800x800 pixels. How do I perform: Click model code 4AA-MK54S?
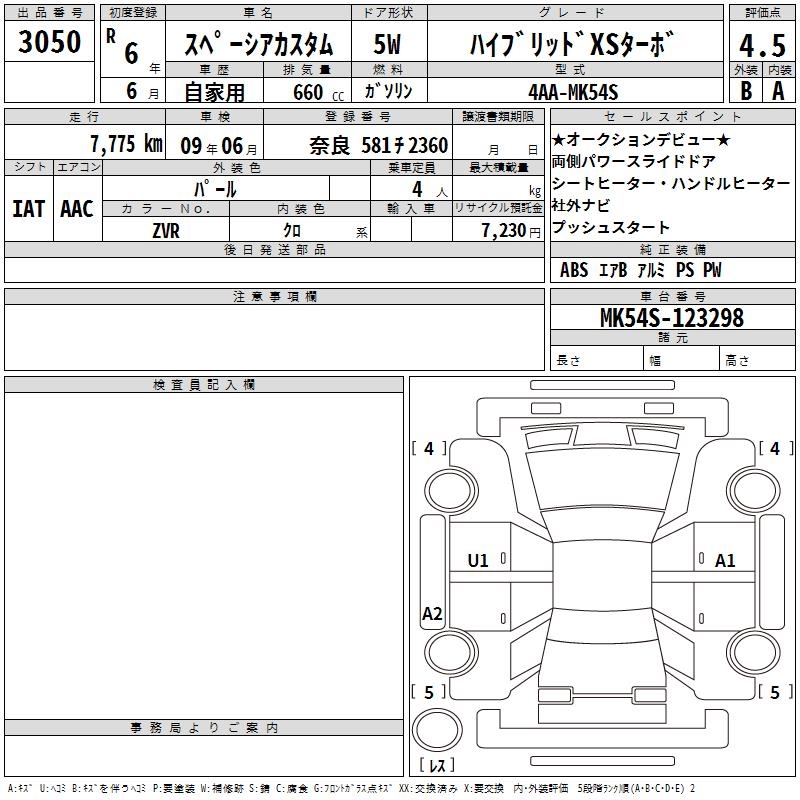[573, 92]
